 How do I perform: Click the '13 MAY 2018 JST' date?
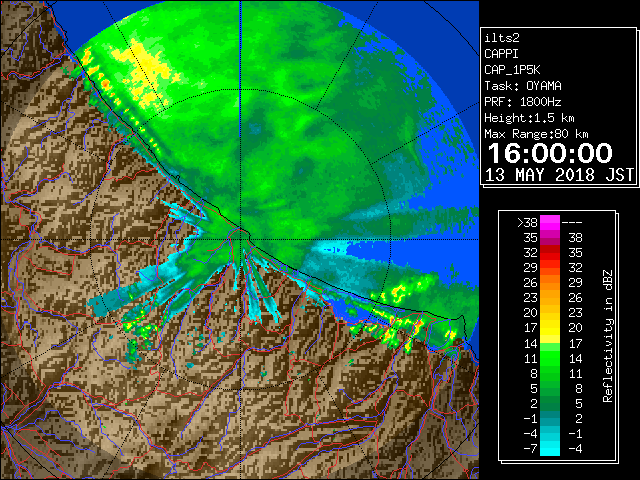559,175
